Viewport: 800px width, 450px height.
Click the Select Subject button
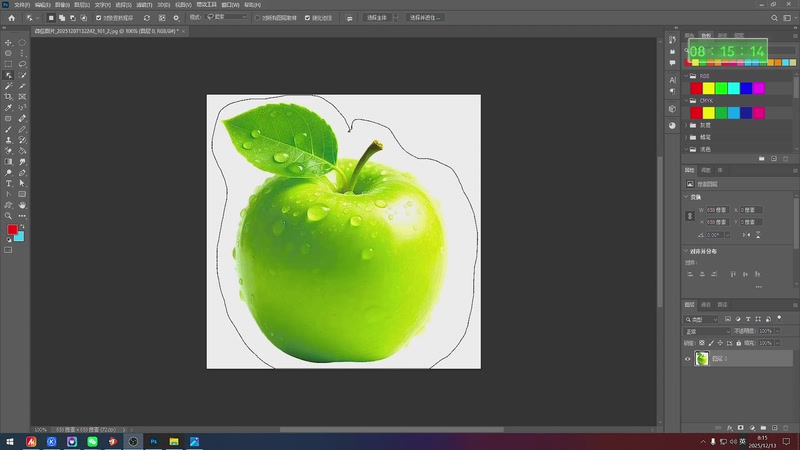click(x=377, y=18)
